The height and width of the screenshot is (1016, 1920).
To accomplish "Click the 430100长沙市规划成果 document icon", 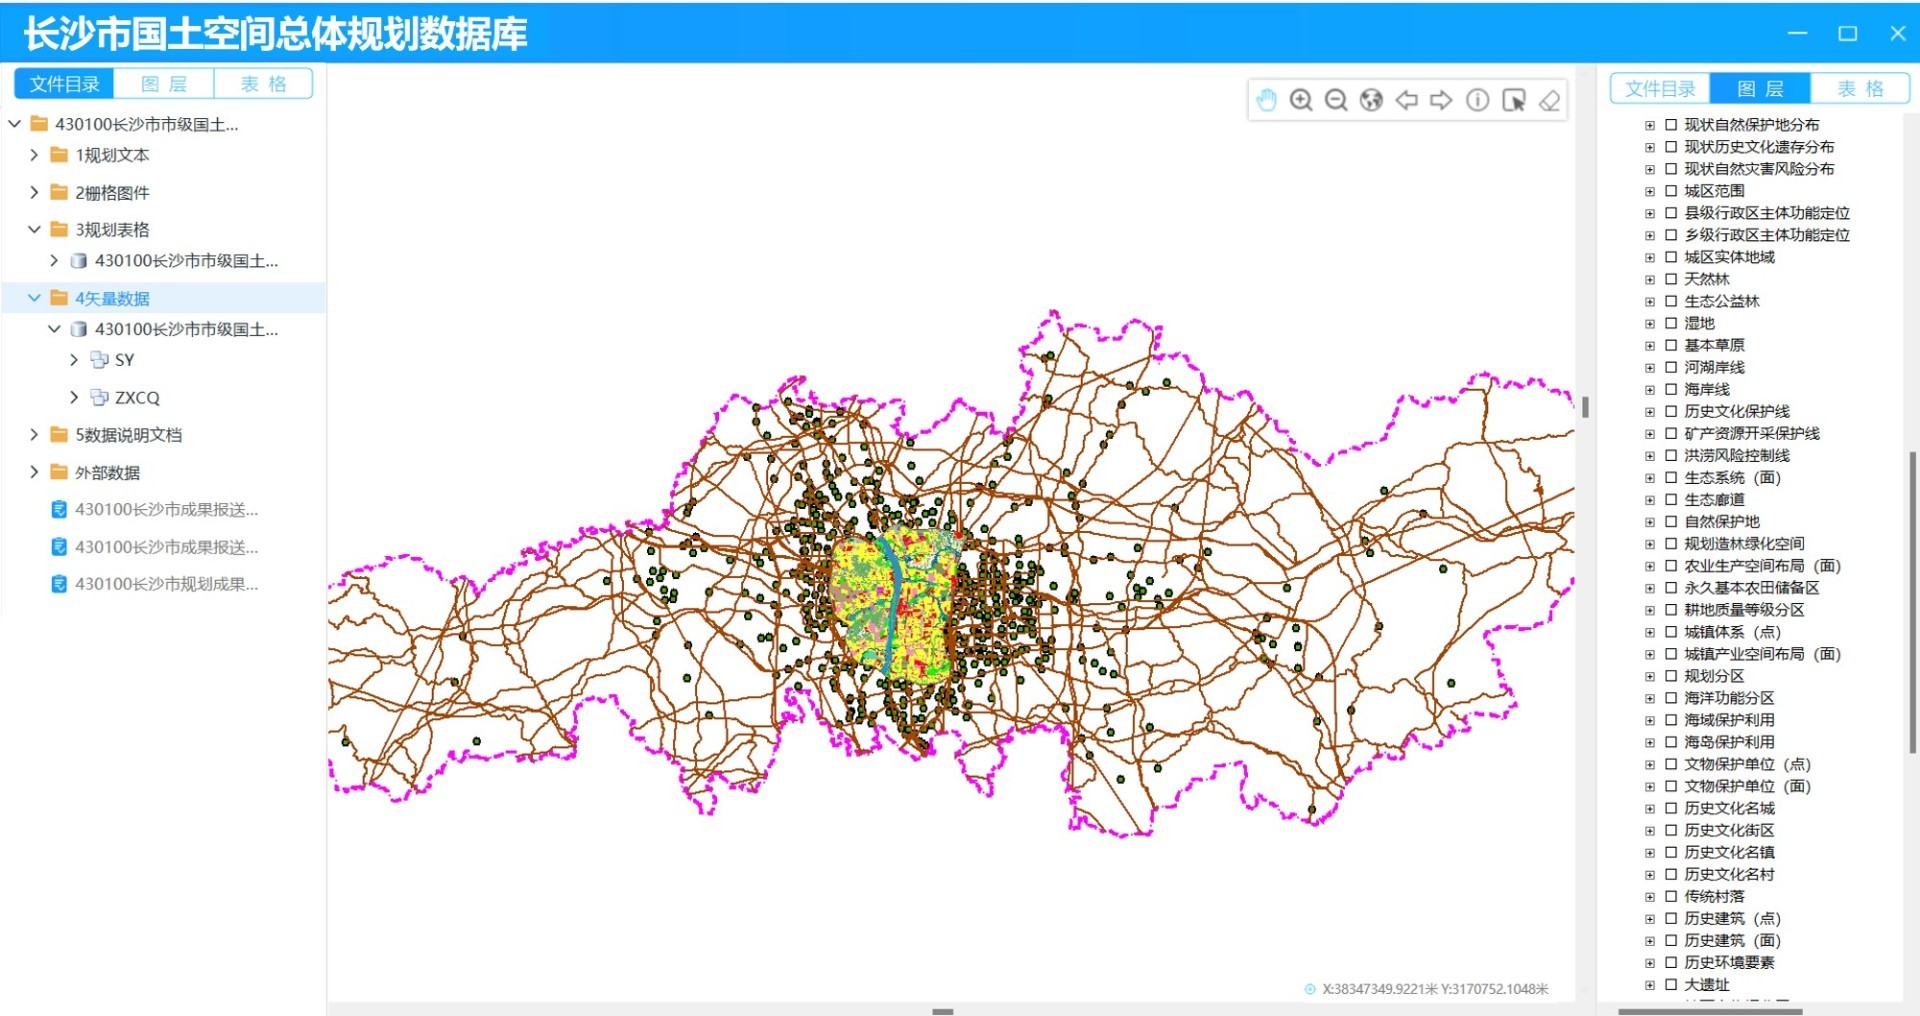I will pos(59,584).
